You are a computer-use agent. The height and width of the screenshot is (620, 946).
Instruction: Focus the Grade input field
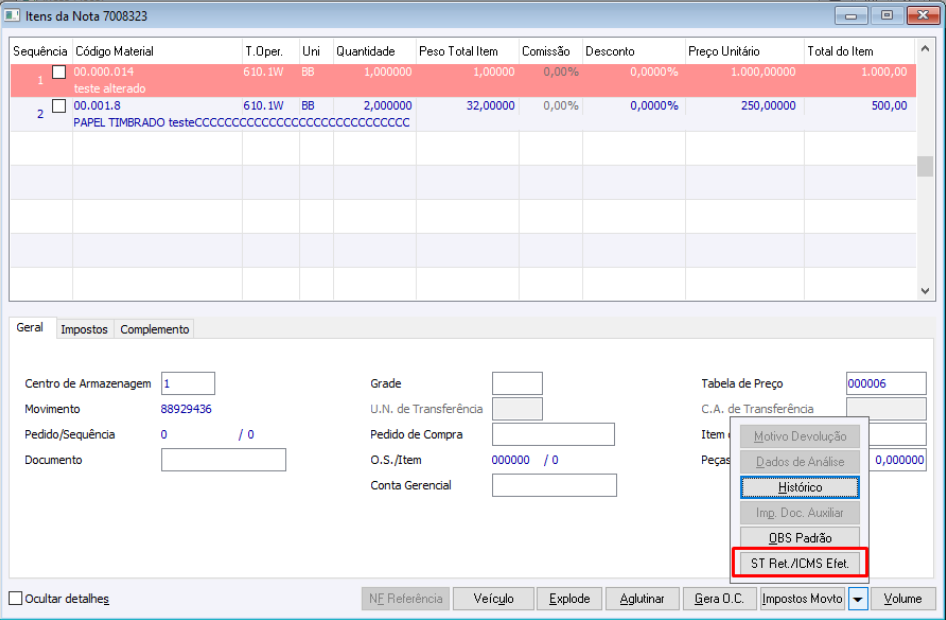pyautogui.click(x=517, y=384)
